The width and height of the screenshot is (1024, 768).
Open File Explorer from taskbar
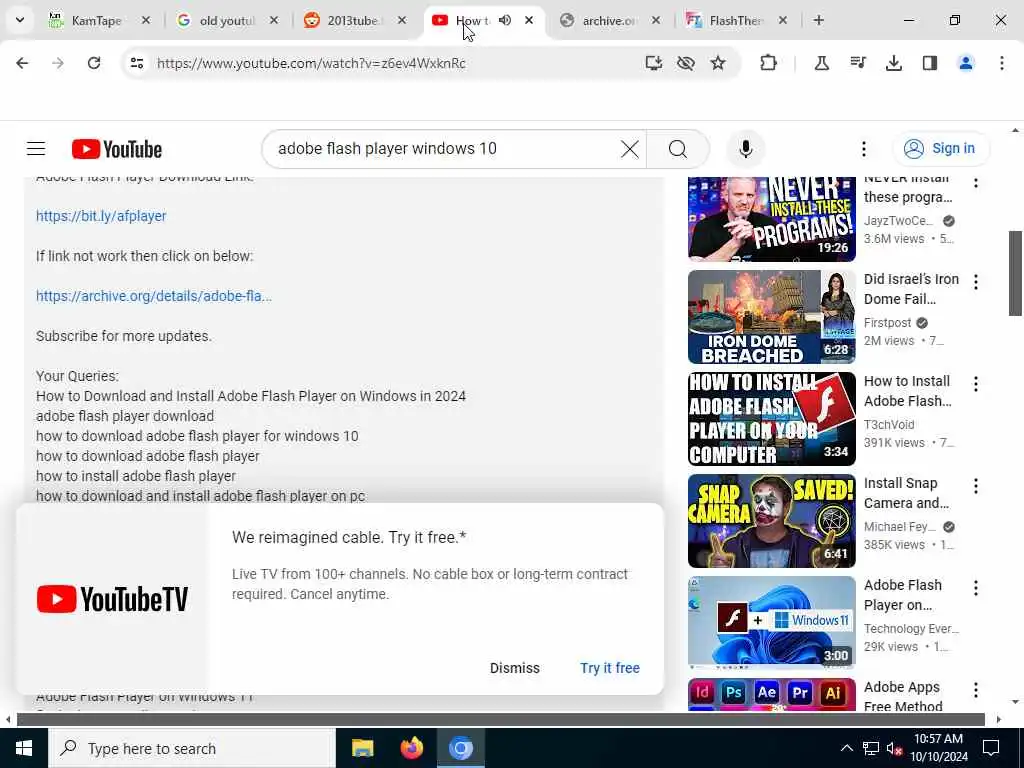coord(362,748)
